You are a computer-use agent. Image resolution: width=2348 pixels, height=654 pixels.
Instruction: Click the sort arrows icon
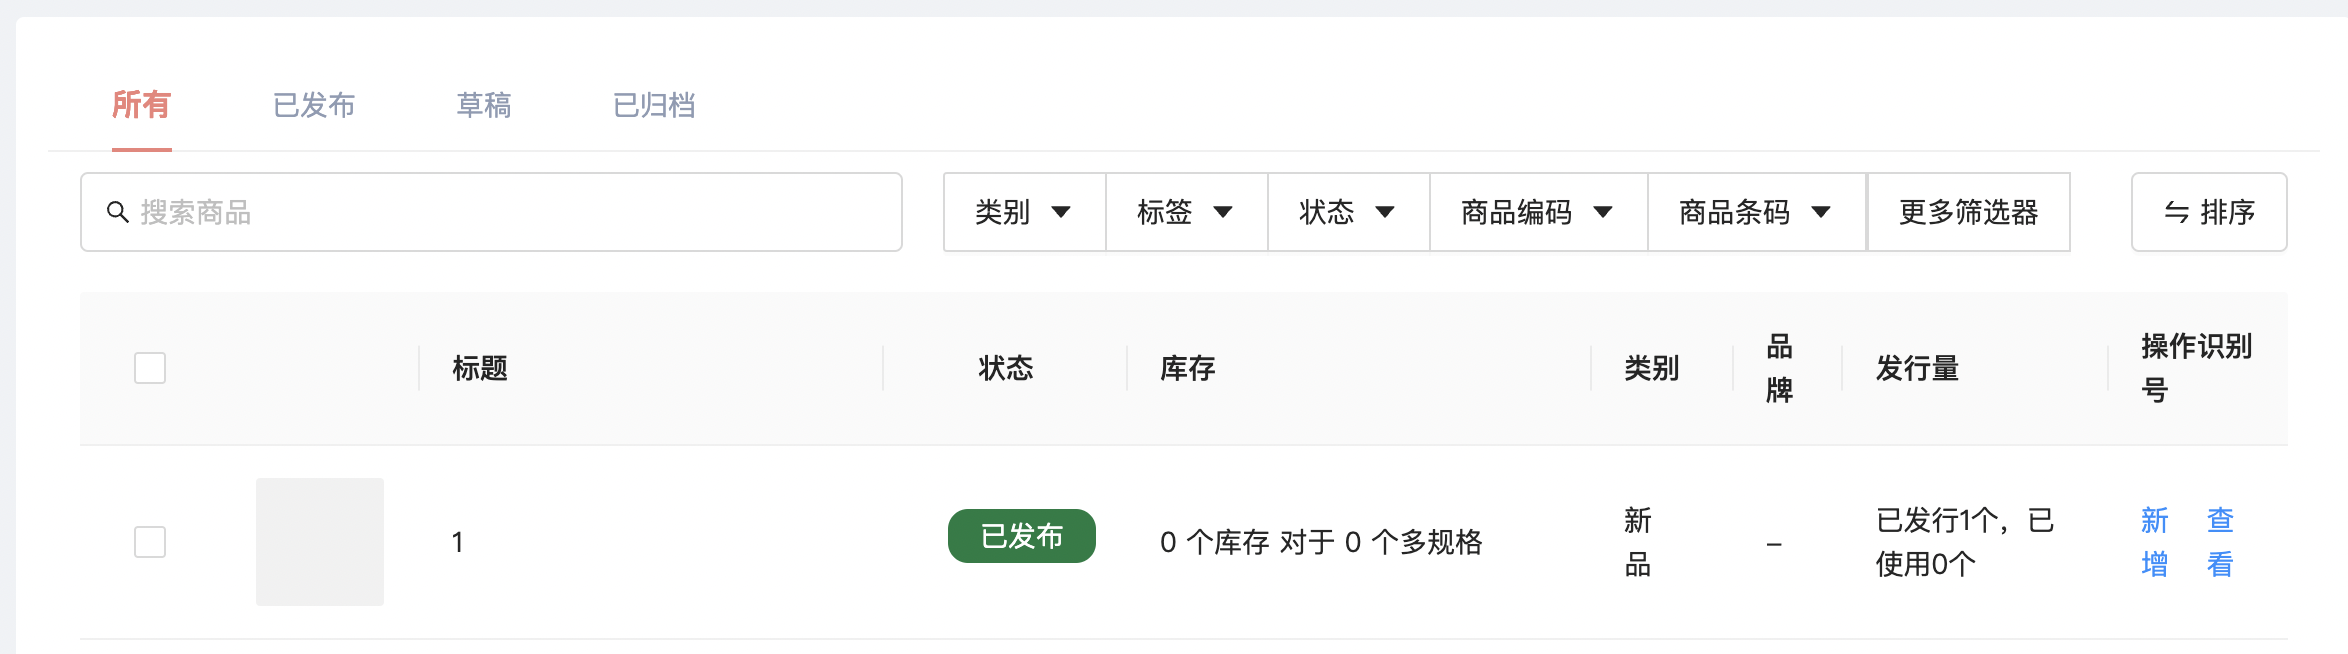tap(2177, 212)
